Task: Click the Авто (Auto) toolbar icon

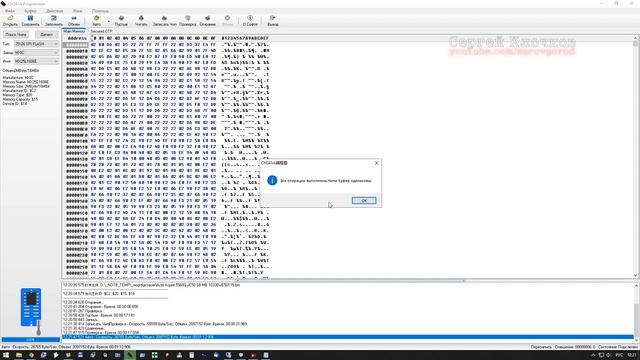Action: click(x=97, y=20)
